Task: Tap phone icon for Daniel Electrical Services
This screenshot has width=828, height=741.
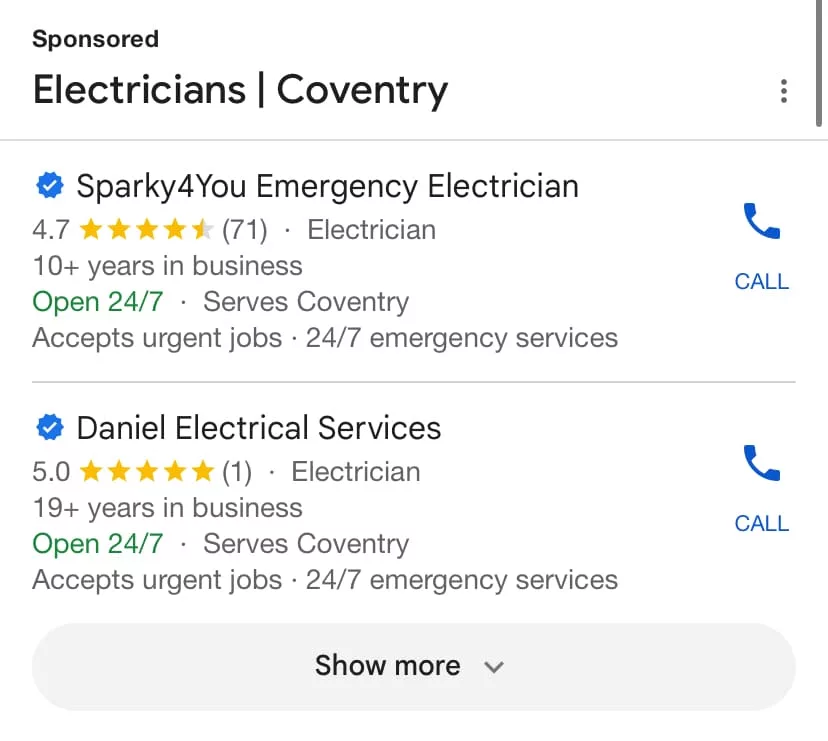Action: pos(761,463)
